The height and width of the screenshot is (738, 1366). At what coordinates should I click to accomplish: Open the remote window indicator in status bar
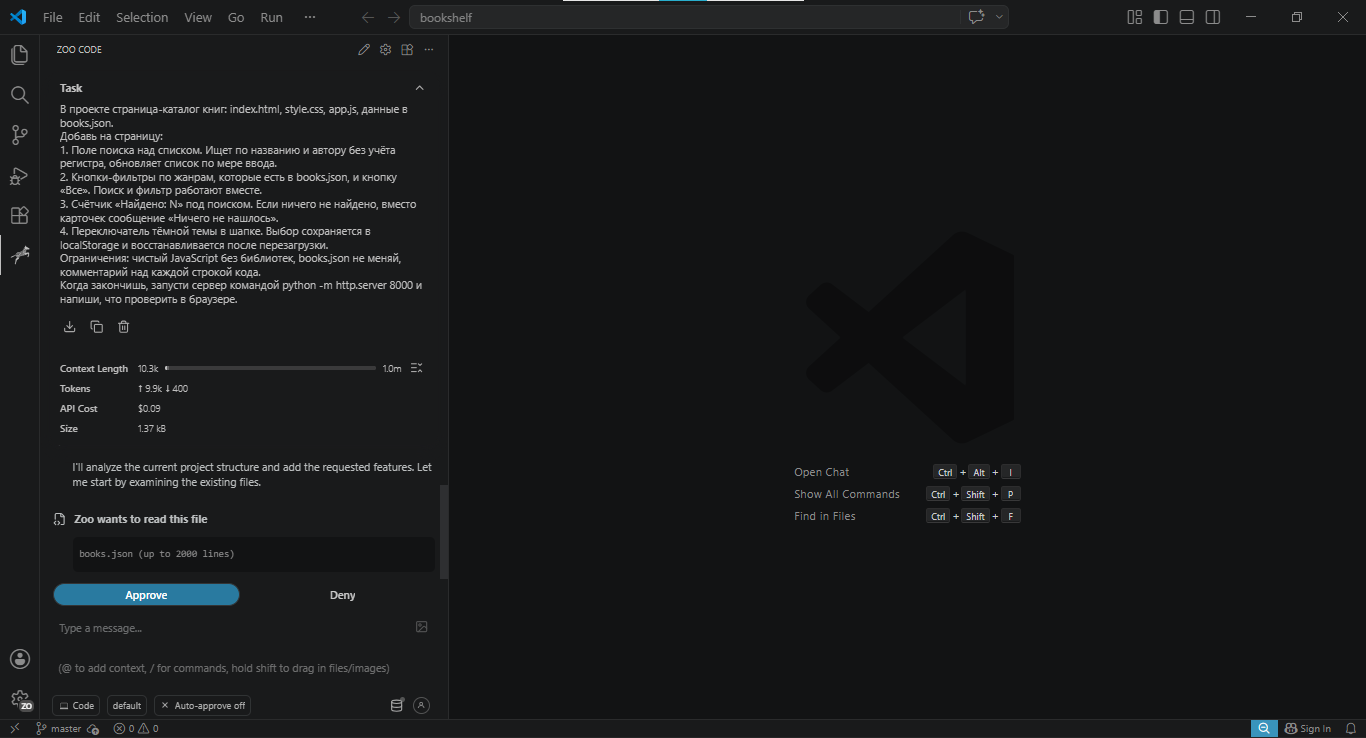(x=15, y=729)
